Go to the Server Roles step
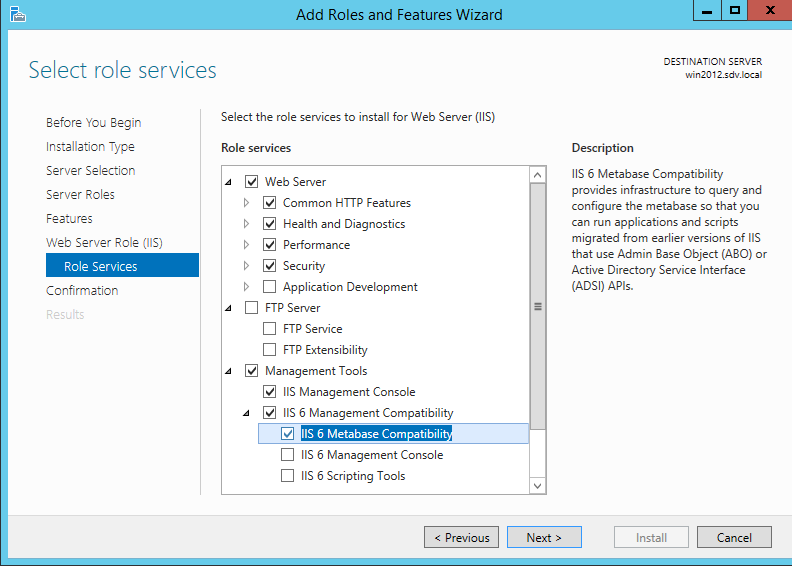This screenshot has width=792, height=566. (x=80, y=195)
